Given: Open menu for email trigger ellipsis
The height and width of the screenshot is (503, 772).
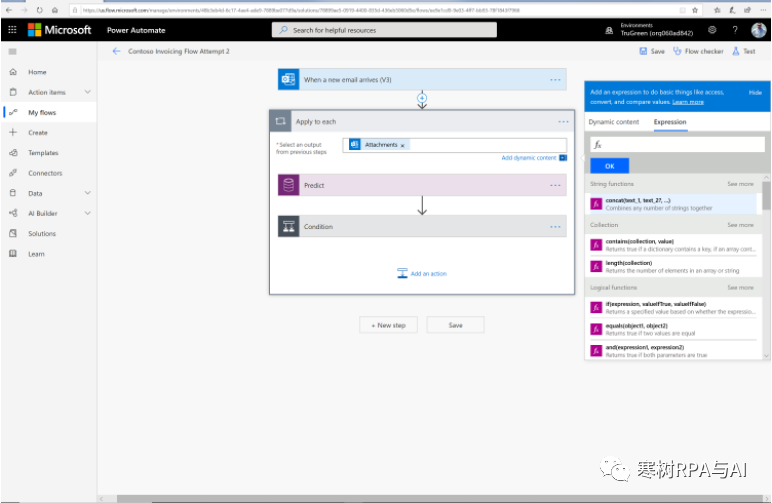Looking at the screenshot, I should tap(555, 80).
